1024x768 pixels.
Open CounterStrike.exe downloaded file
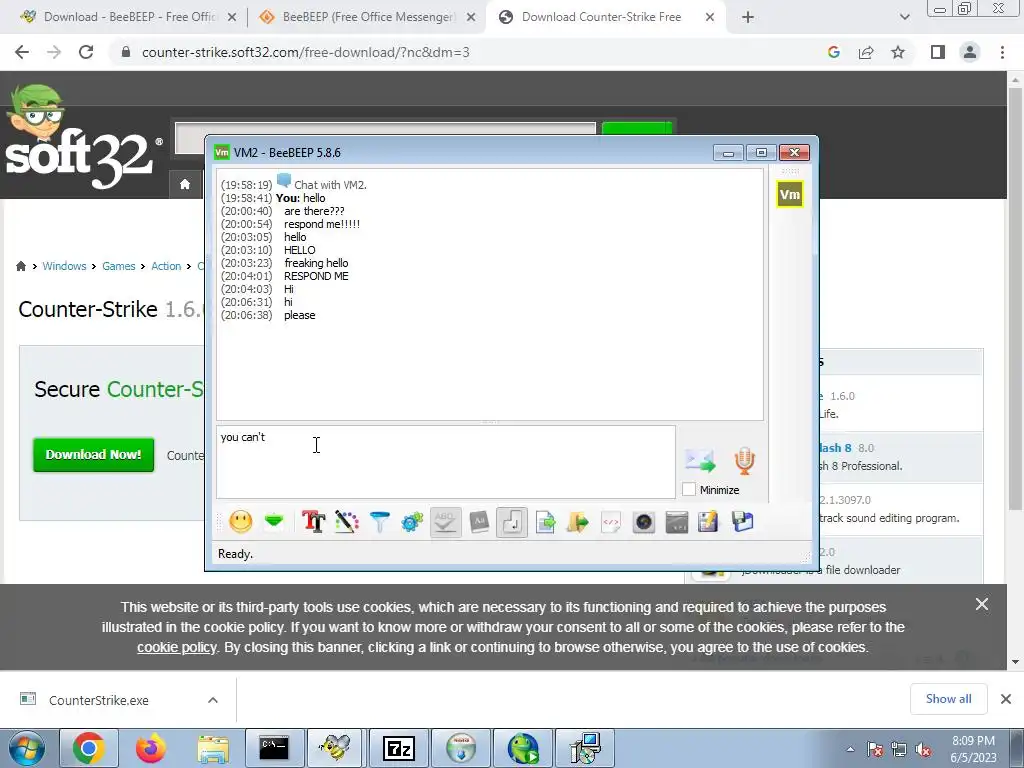(99, 700)
